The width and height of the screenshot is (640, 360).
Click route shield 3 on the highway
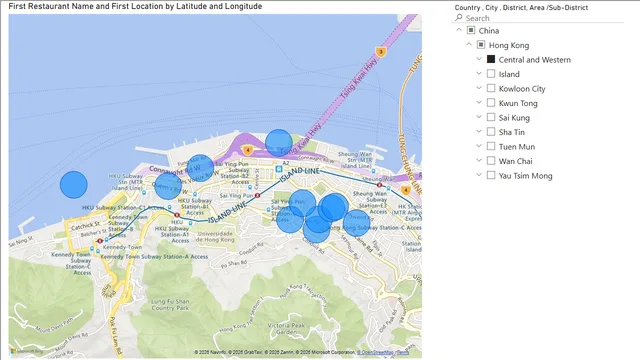(380, 52)
